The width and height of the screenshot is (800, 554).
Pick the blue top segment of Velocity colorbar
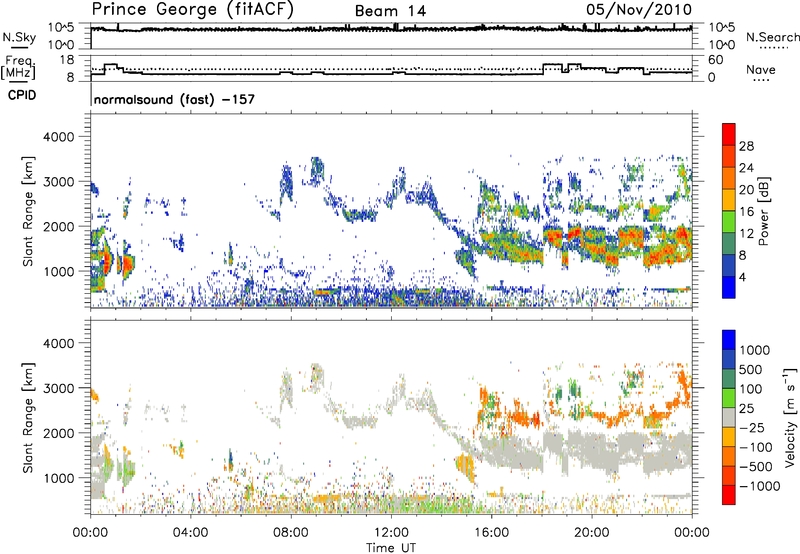coord(729,340)
